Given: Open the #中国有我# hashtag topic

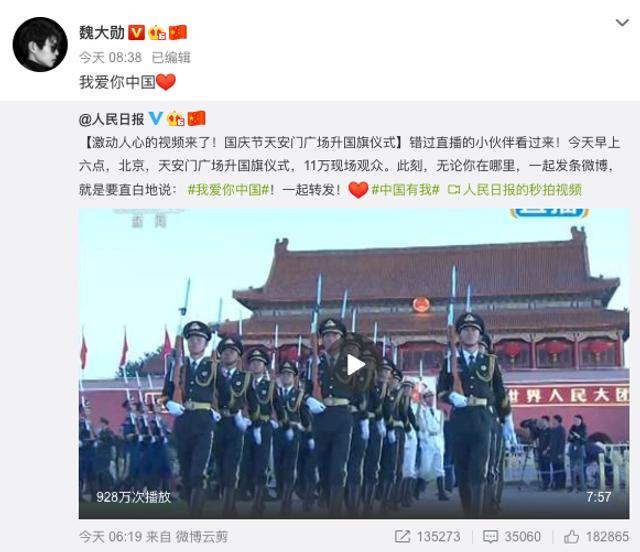Looking at the screenshot, I should [x=405, y=190].
